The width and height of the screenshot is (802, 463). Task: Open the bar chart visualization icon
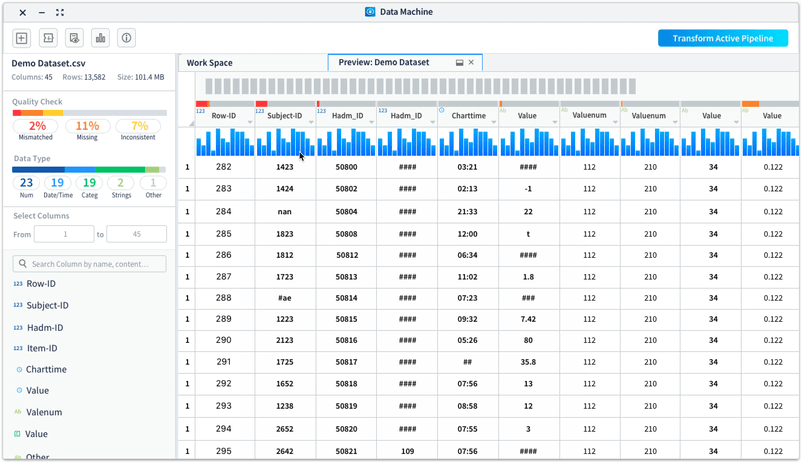[x=100, y=38]
